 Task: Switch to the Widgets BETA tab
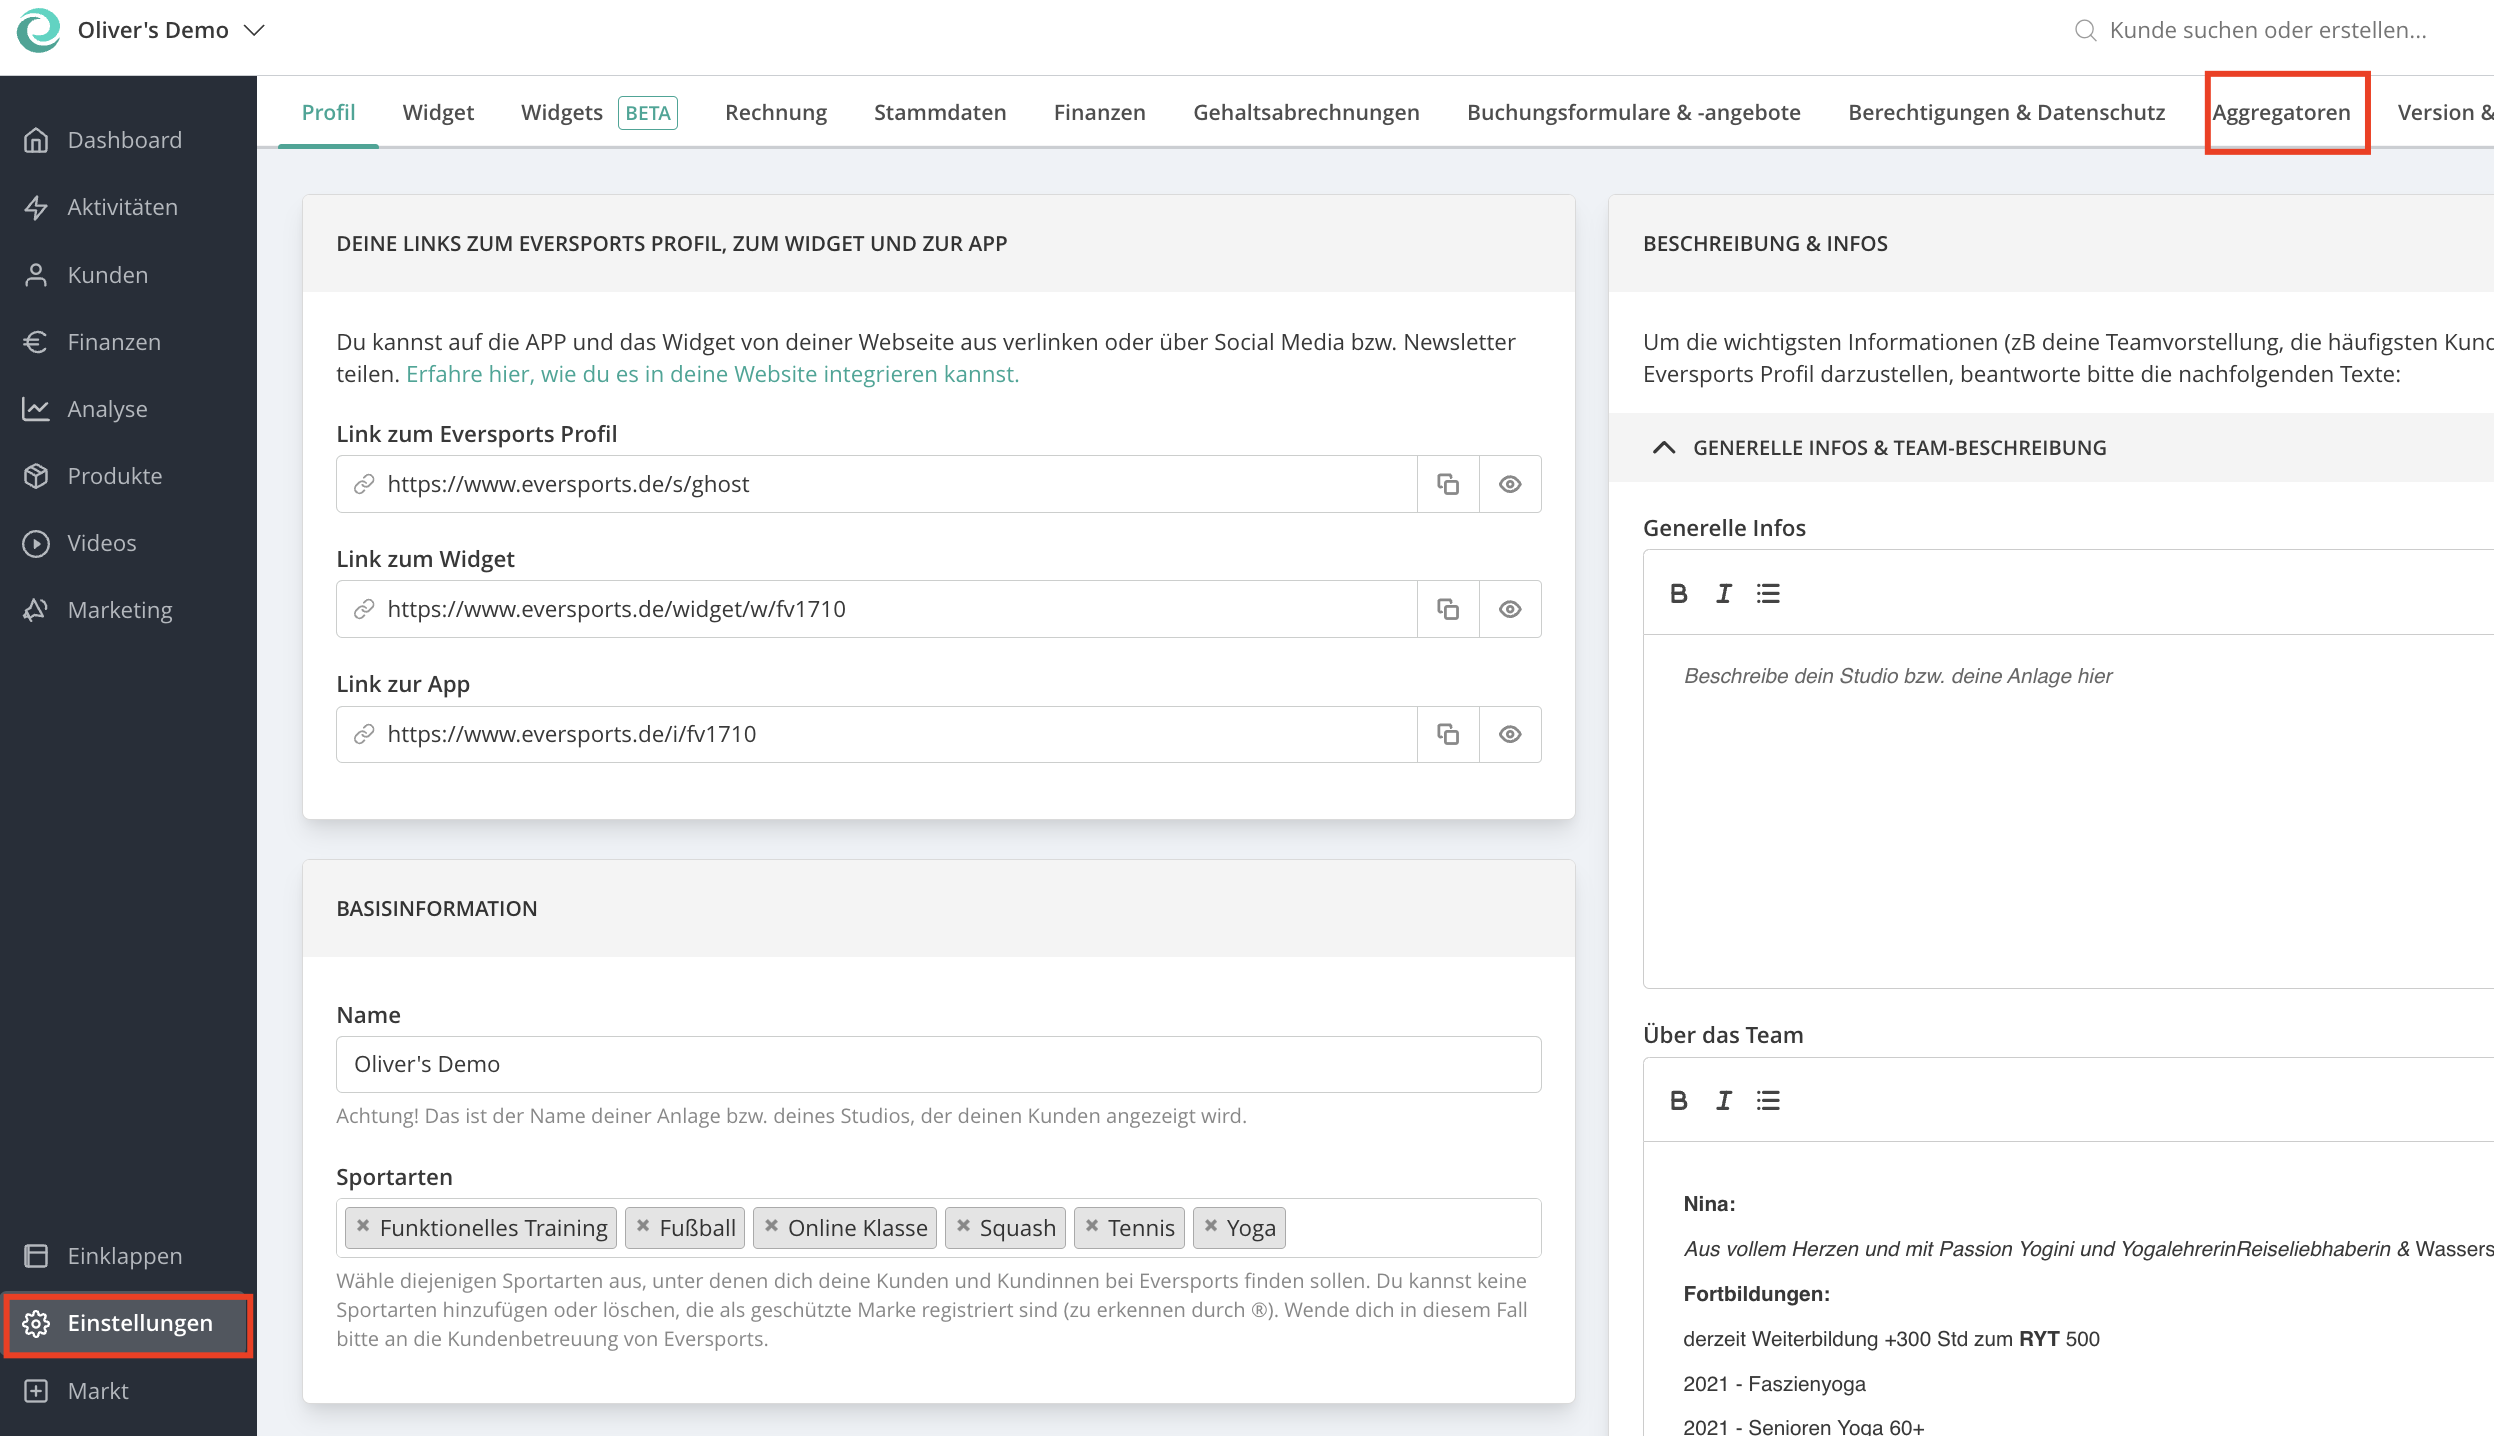click(x=599, y=112)
